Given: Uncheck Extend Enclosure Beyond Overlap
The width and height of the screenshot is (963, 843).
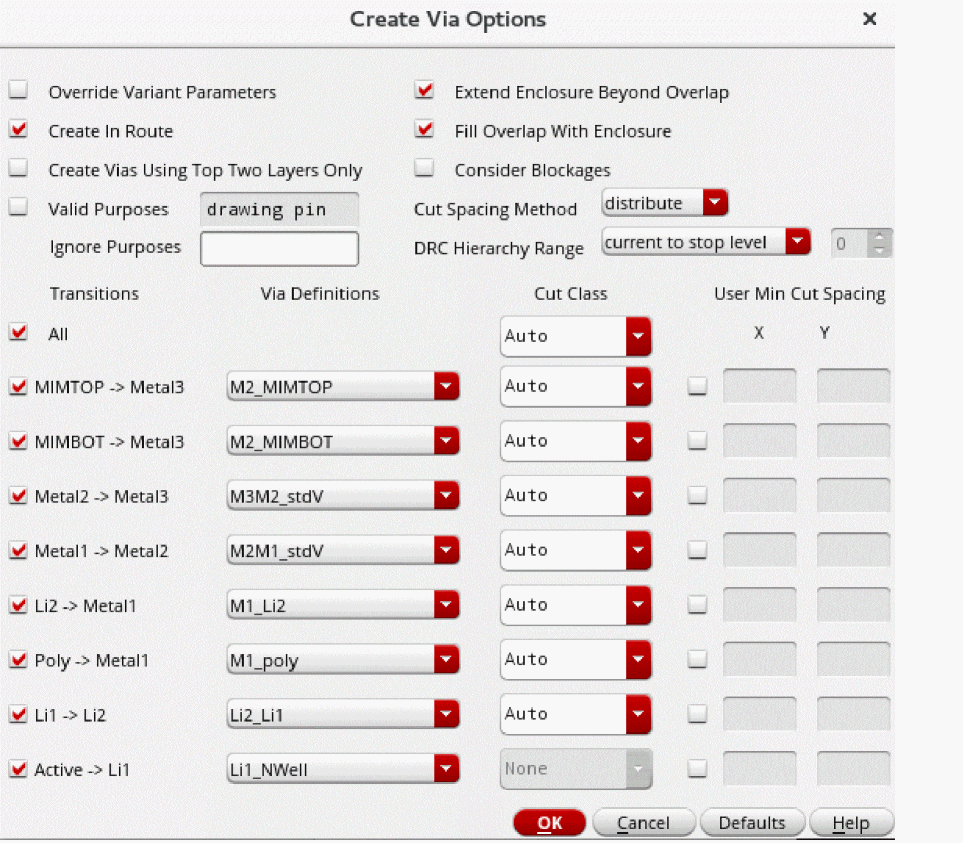Looking at the screenshot, I should (x=424, y=90).
